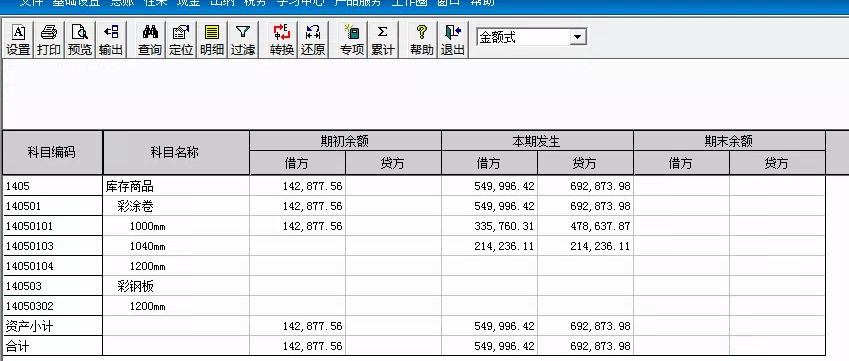Expand the 金额式 format dropdown arrow
This screenshot has width=849, height=361.
click(x=578, y=37)
